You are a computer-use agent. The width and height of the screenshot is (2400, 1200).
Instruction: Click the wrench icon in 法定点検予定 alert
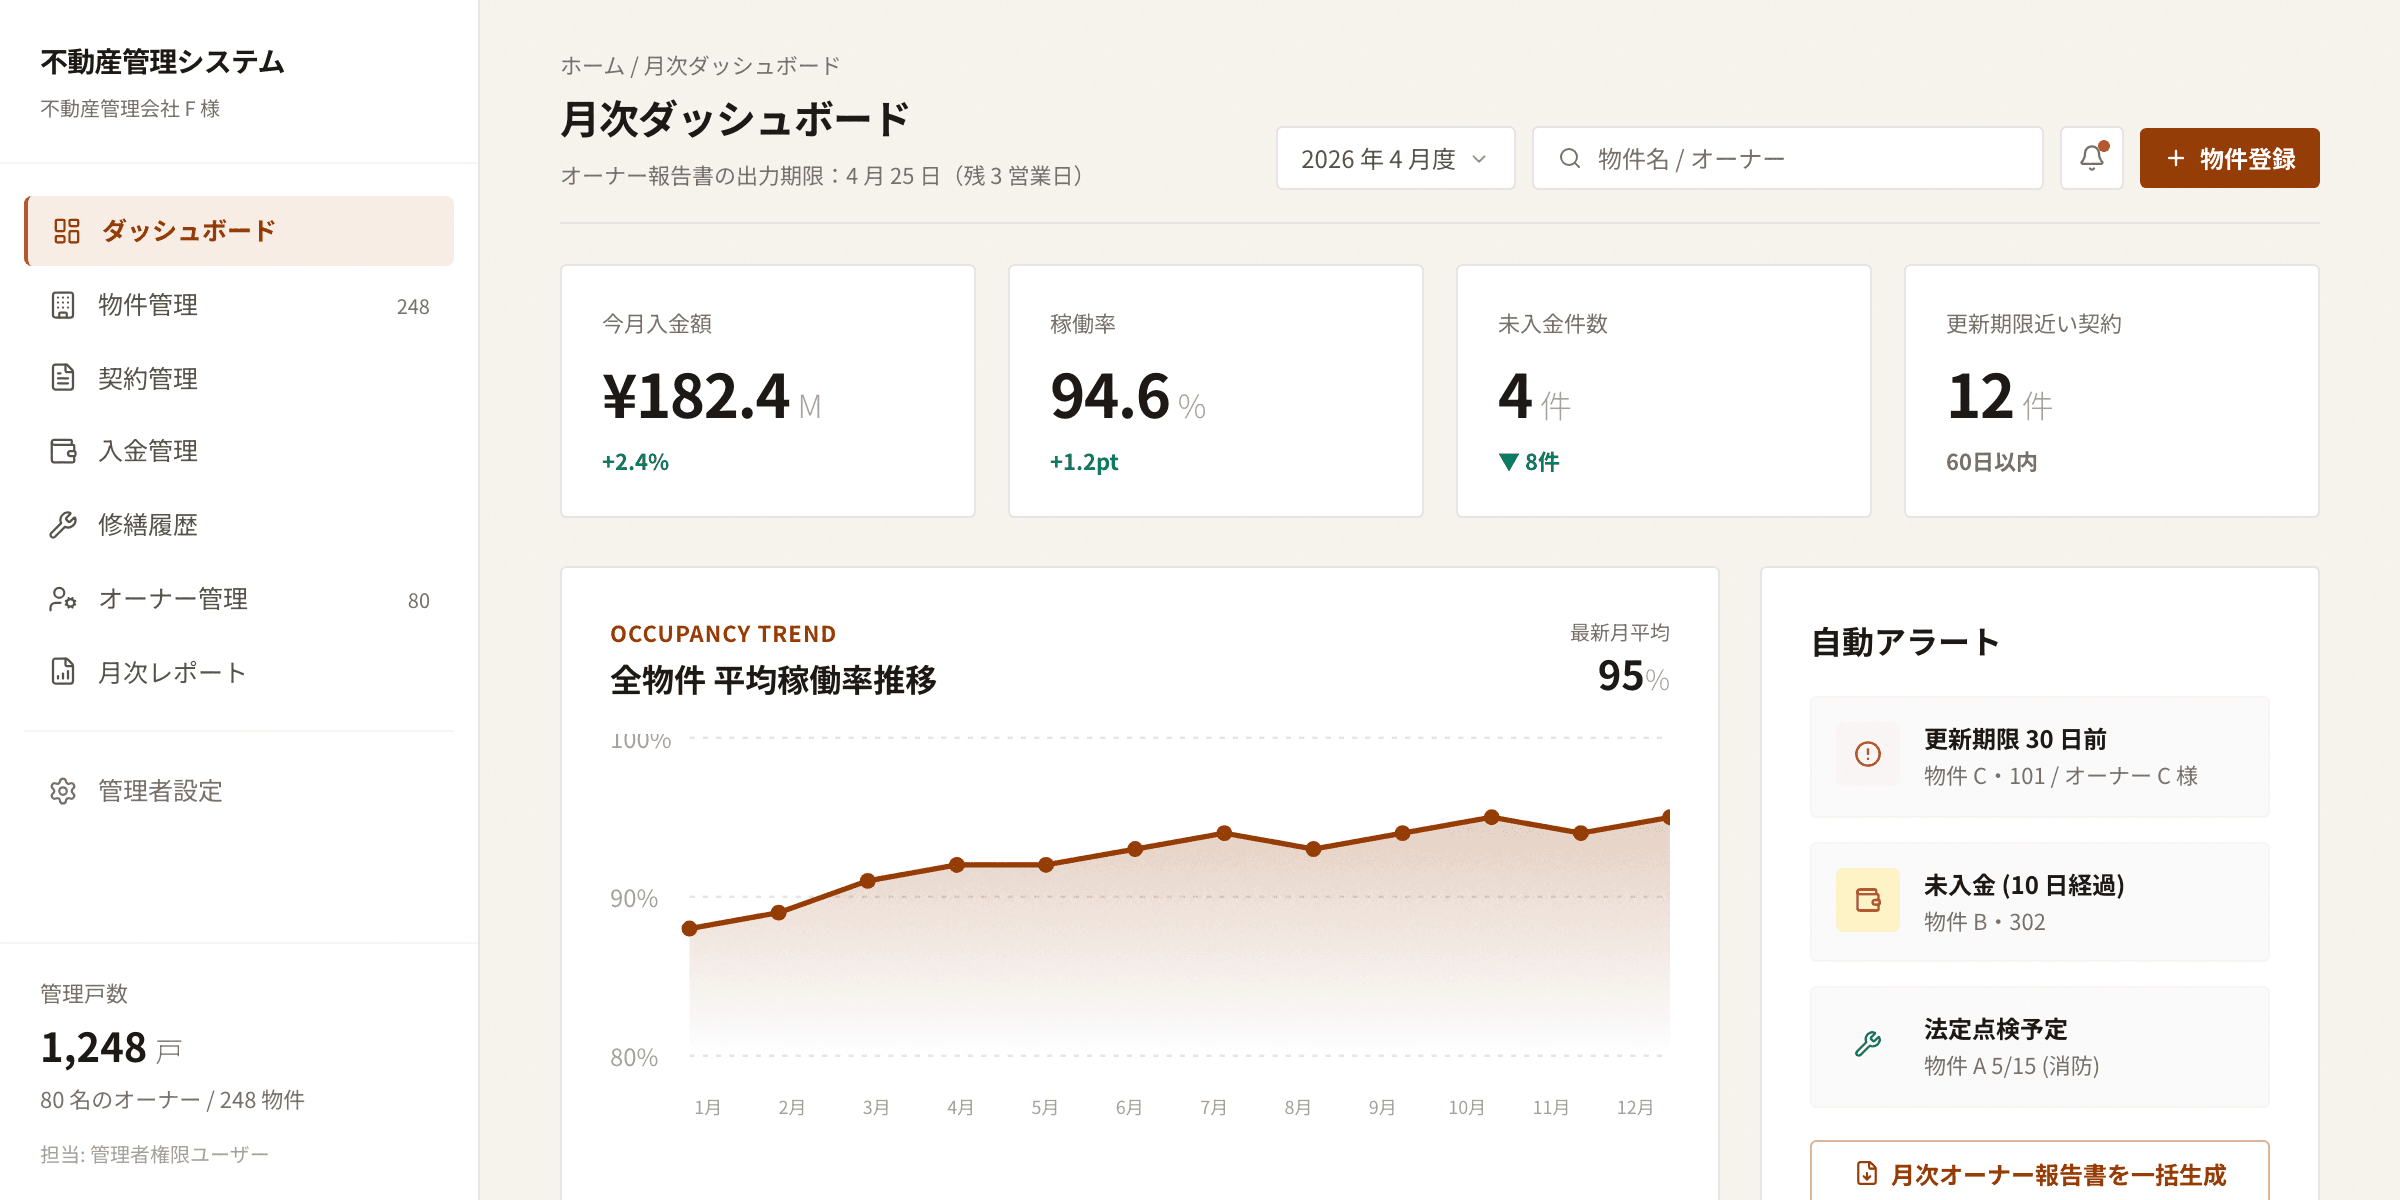click(1867, 1045)
